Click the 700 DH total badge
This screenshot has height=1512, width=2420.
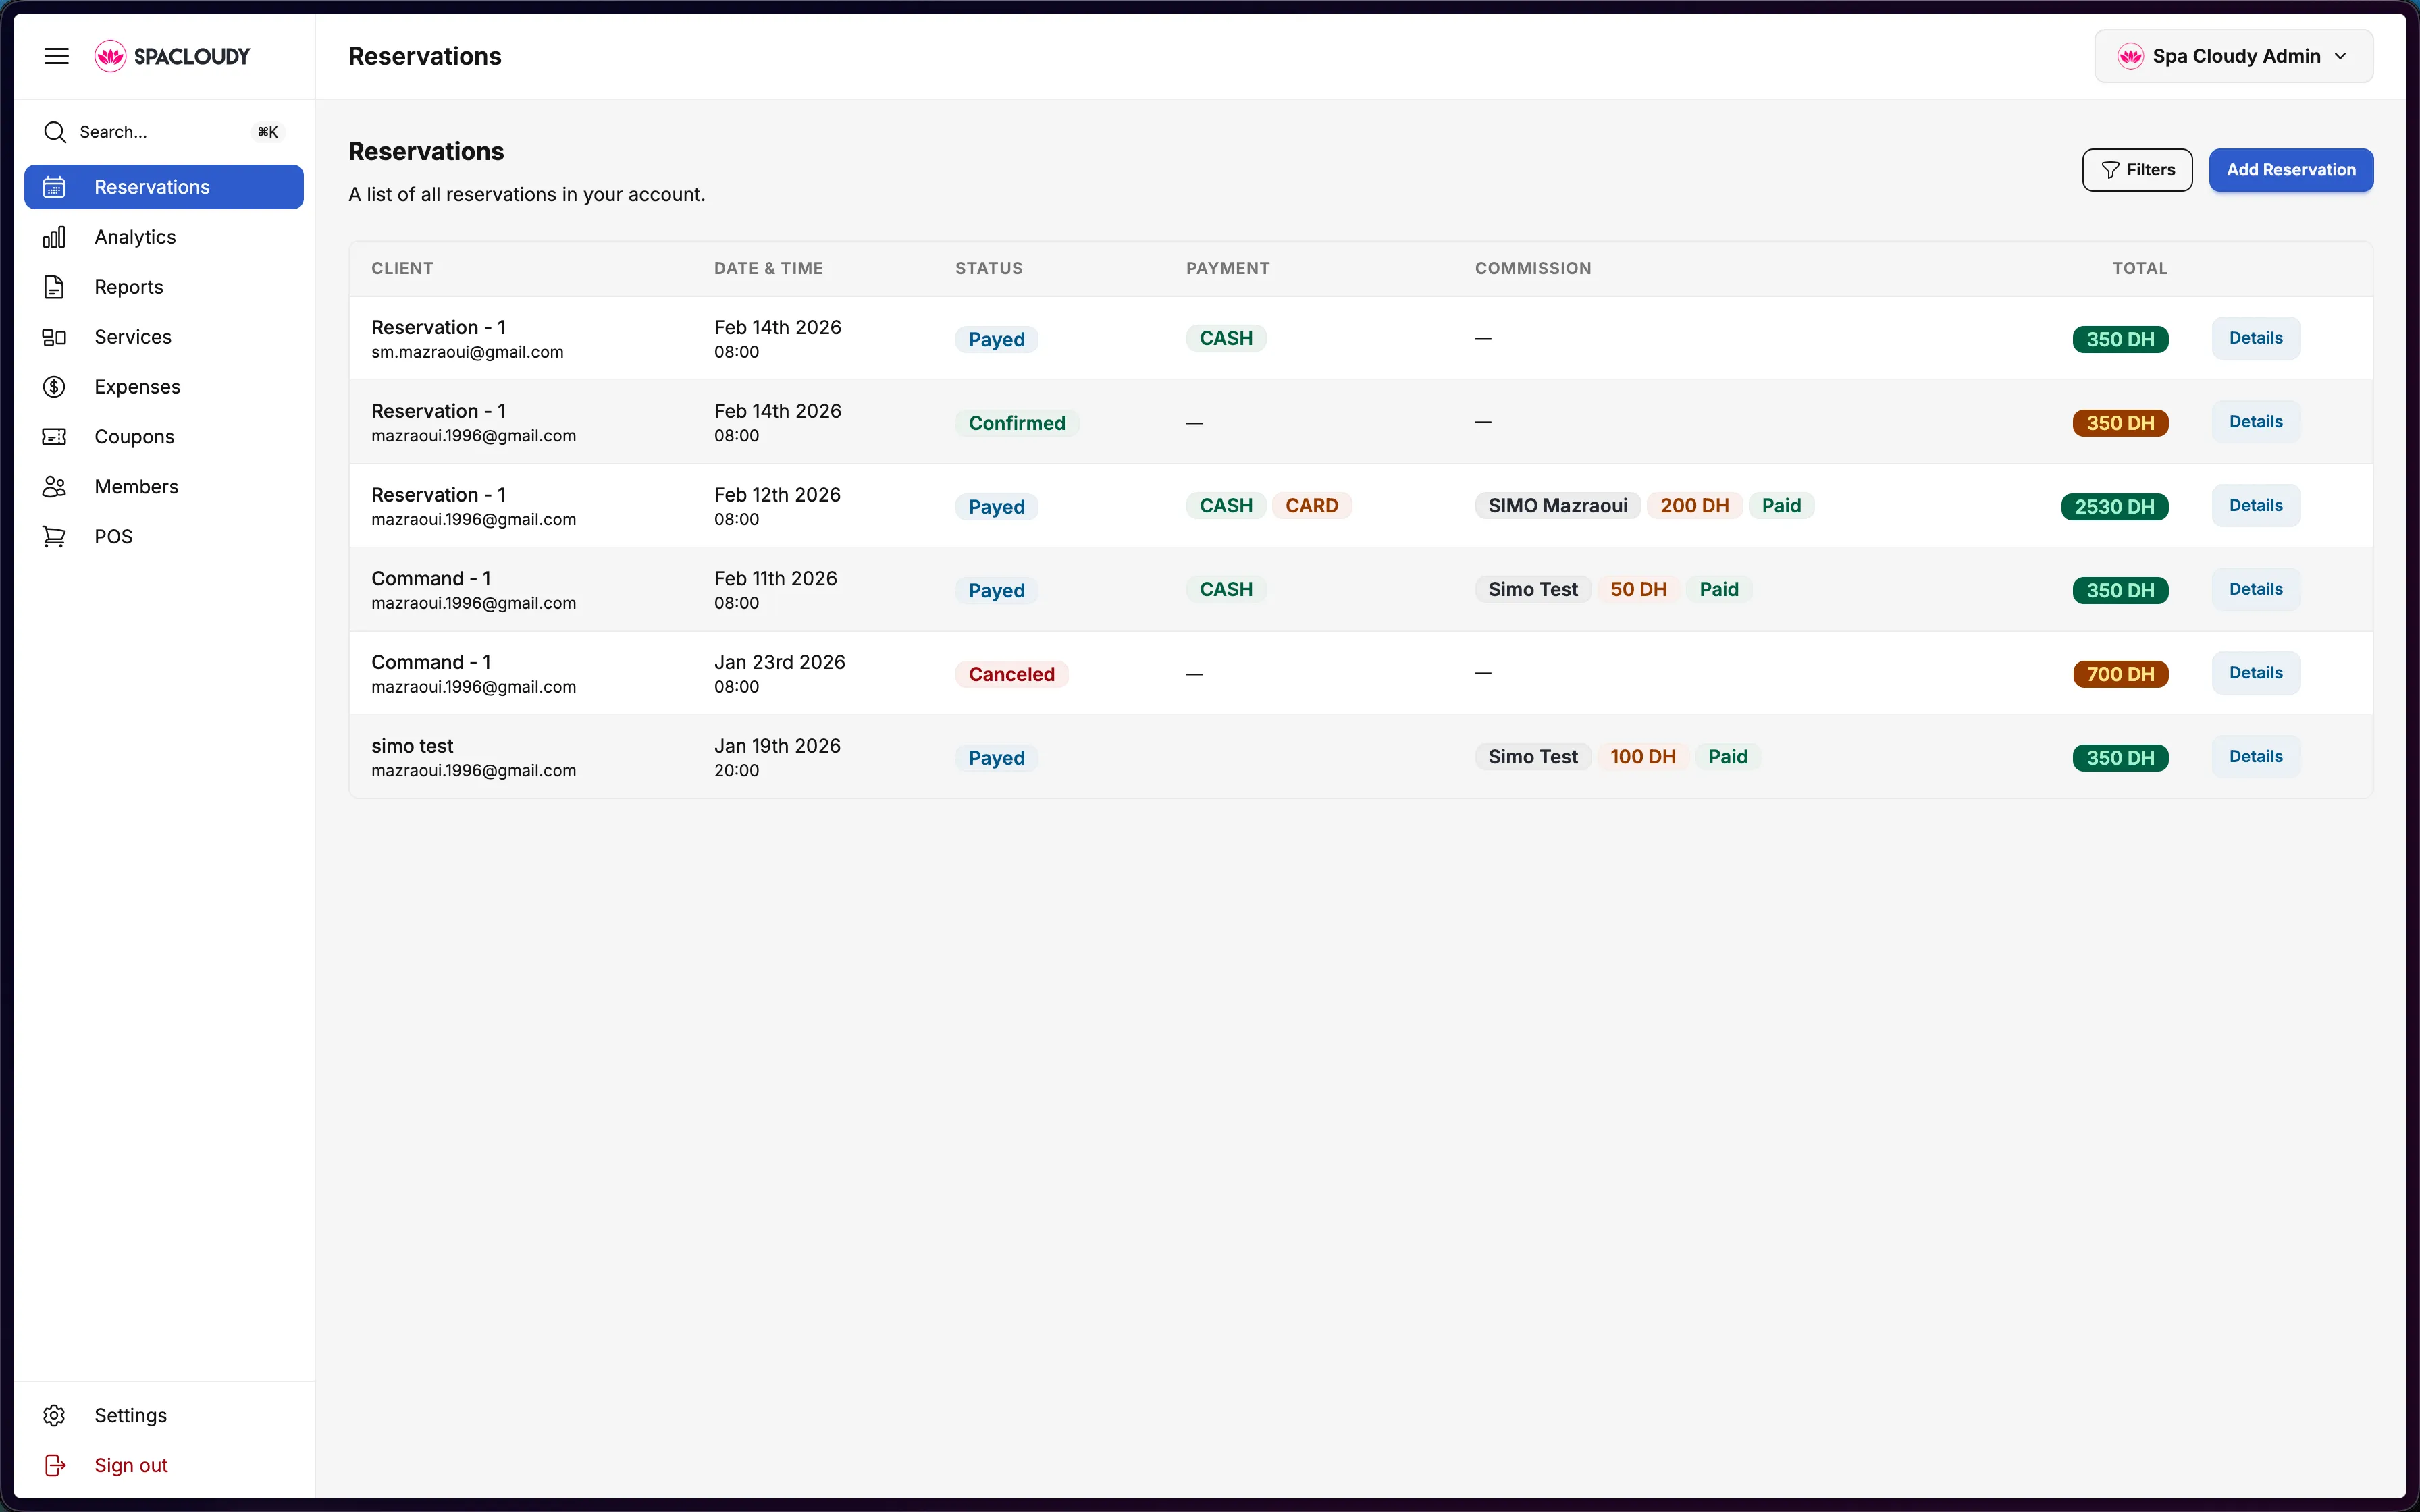(x=2120, y=674)
